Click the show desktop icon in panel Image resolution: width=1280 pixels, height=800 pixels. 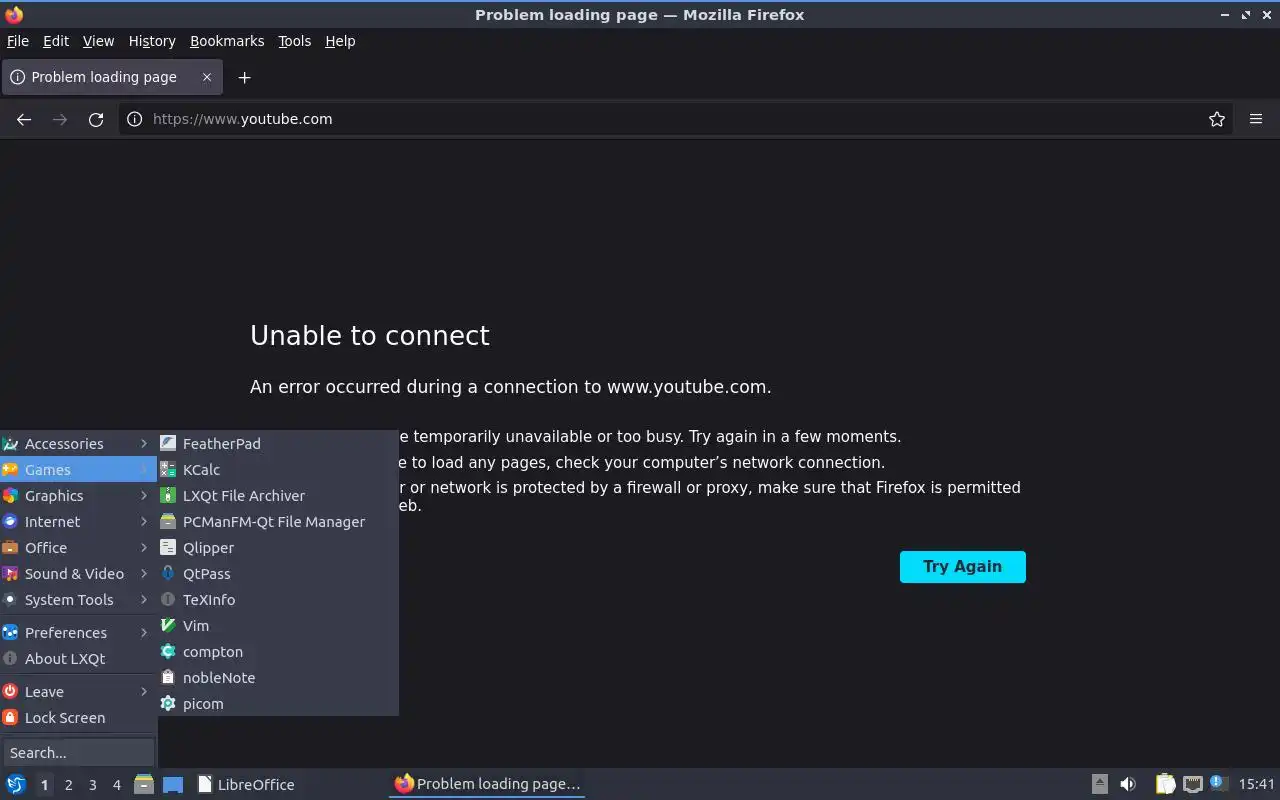(173, 784)
